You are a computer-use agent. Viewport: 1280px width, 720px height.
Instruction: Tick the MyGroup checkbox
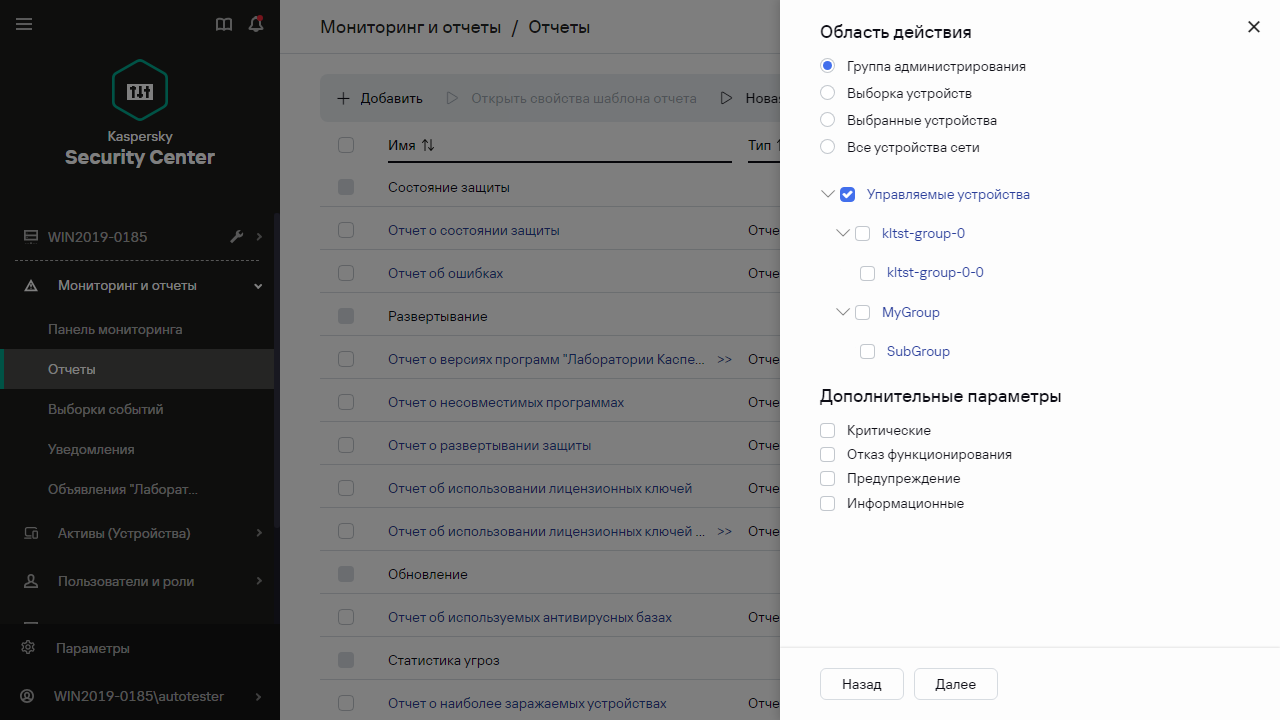click(862, 312)
